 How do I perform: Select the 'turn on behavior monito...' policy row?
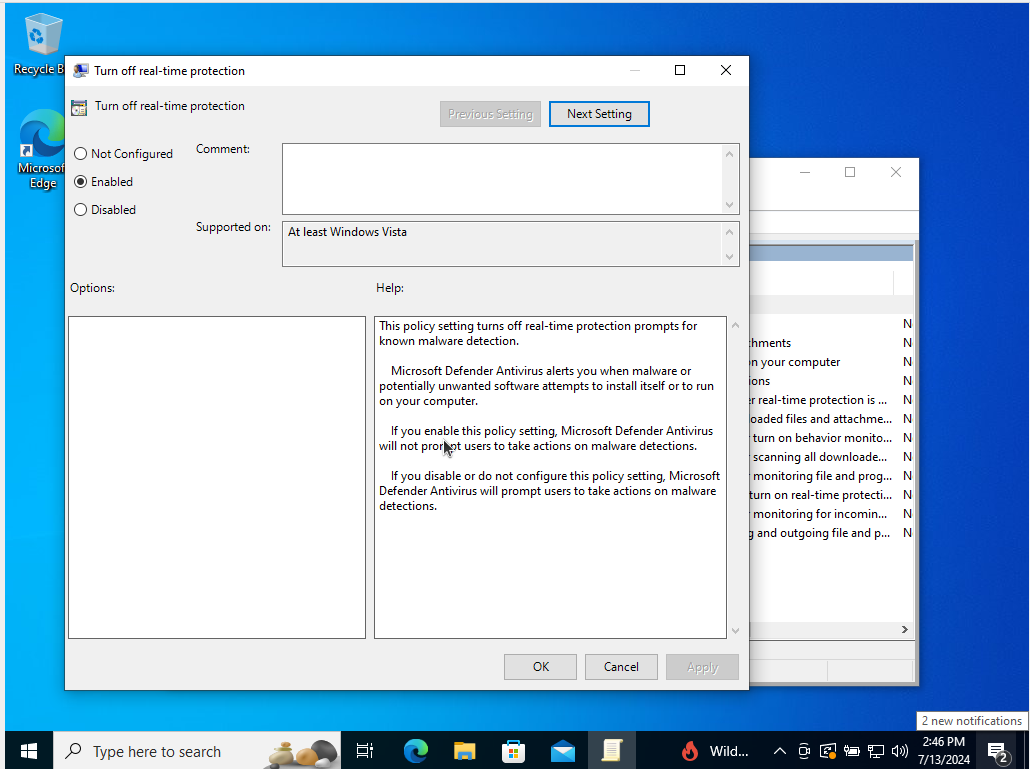831,438
